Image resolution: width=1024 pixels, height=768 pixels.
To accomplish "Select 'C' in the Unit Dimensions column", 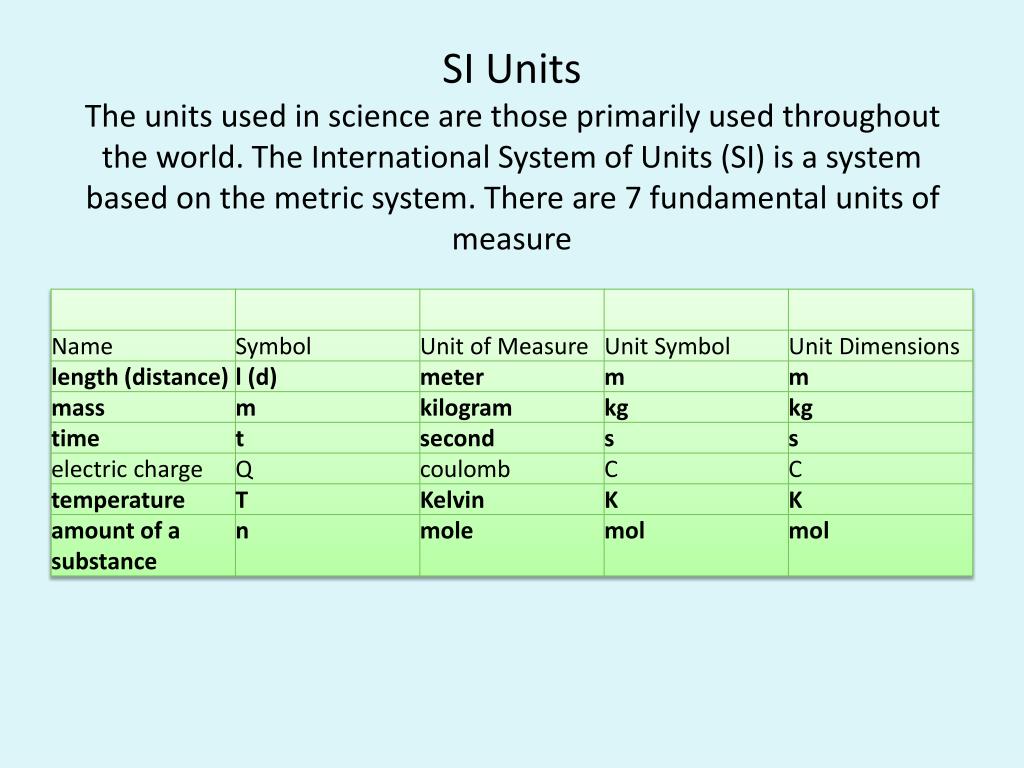I will click(x=880, y=469).
